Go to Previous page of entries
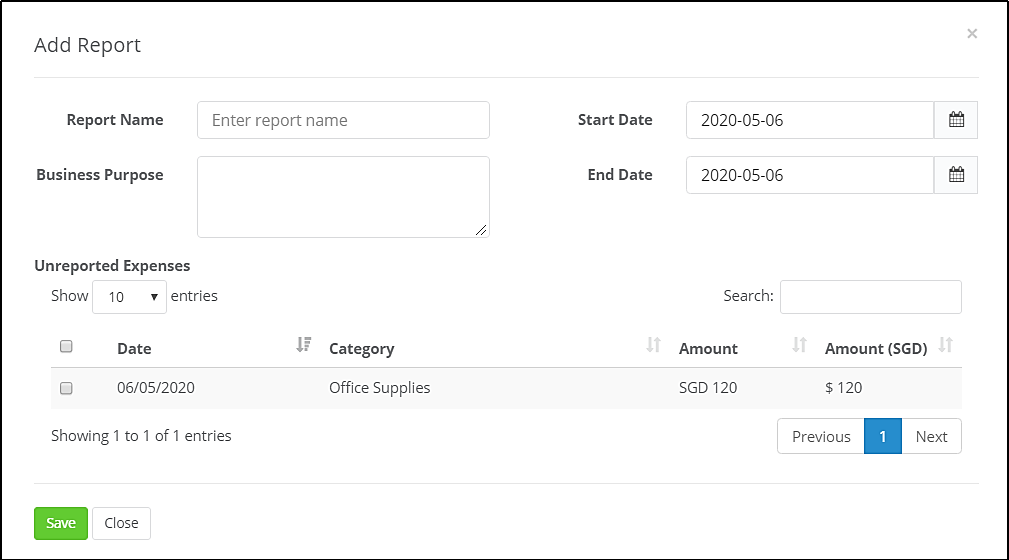1009x560 pixels. [821, 436]
